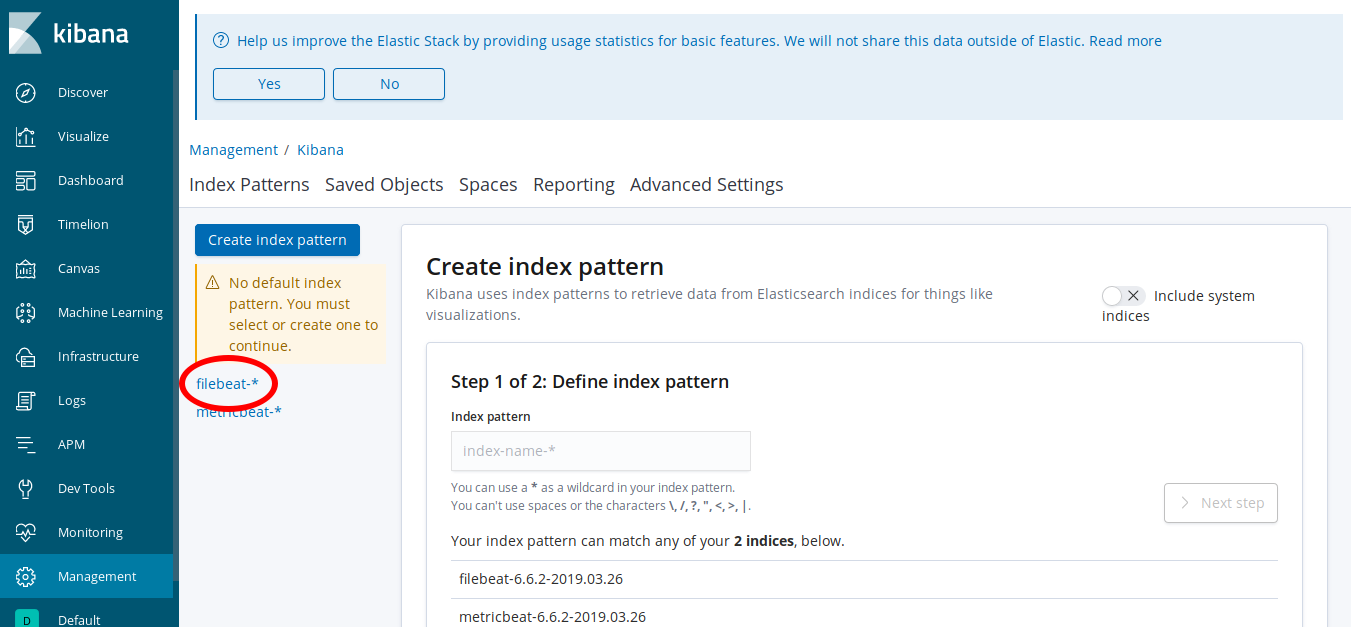Click the Management breadcrumb link
Screen dimensions: 1351x627
[x=233, y=149]
